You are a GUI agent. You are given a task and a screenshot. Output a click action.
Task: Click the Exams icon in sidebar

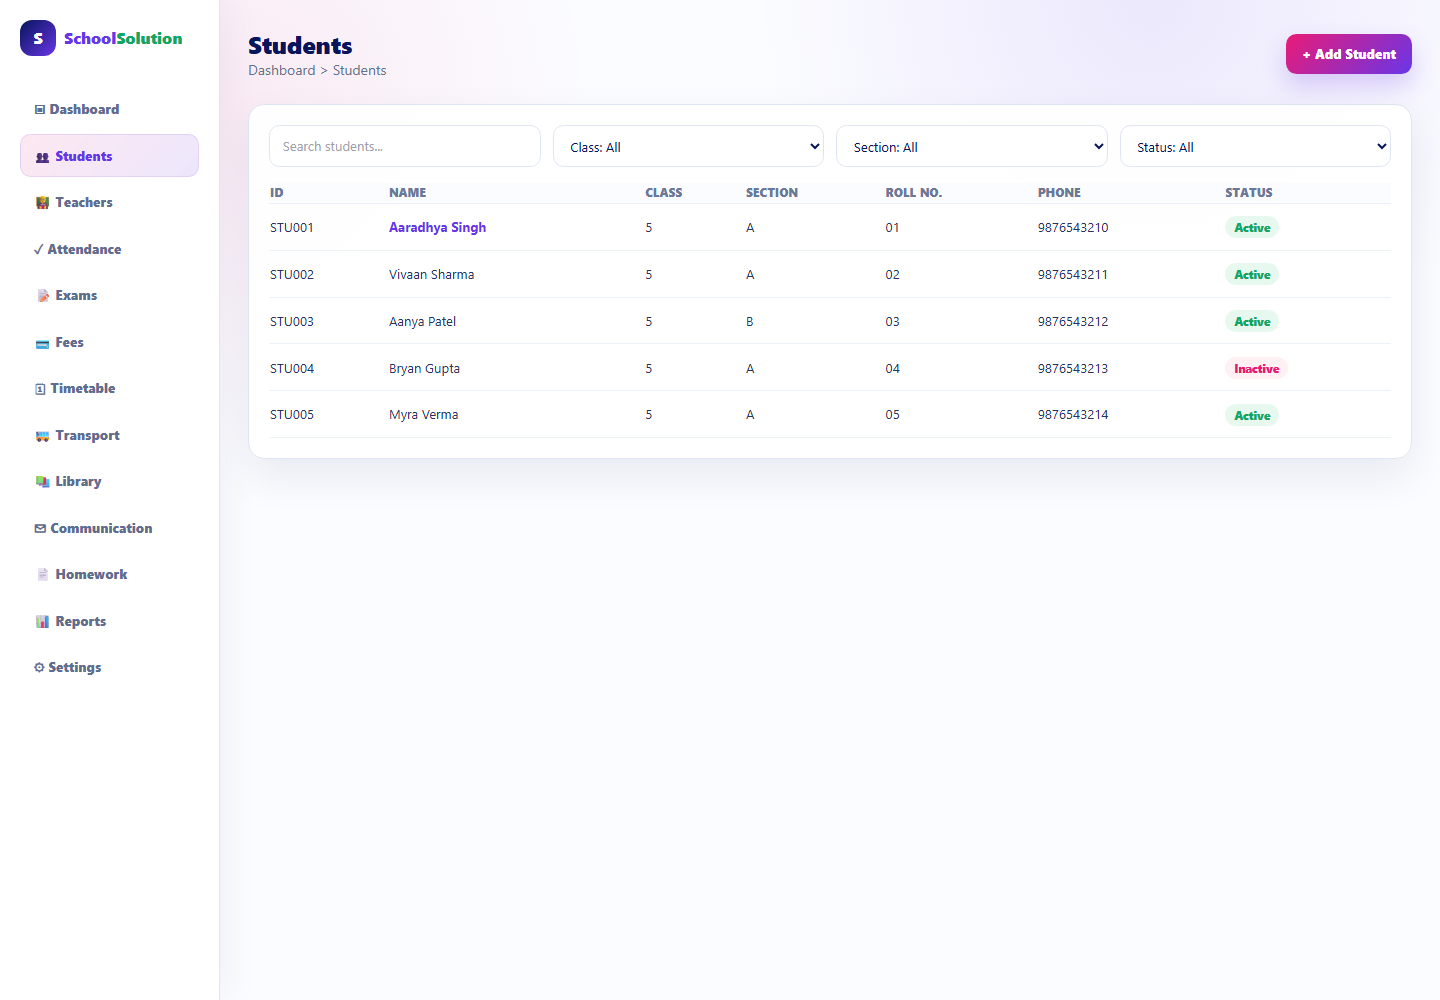pyautogui.click(x=42, y=296)
